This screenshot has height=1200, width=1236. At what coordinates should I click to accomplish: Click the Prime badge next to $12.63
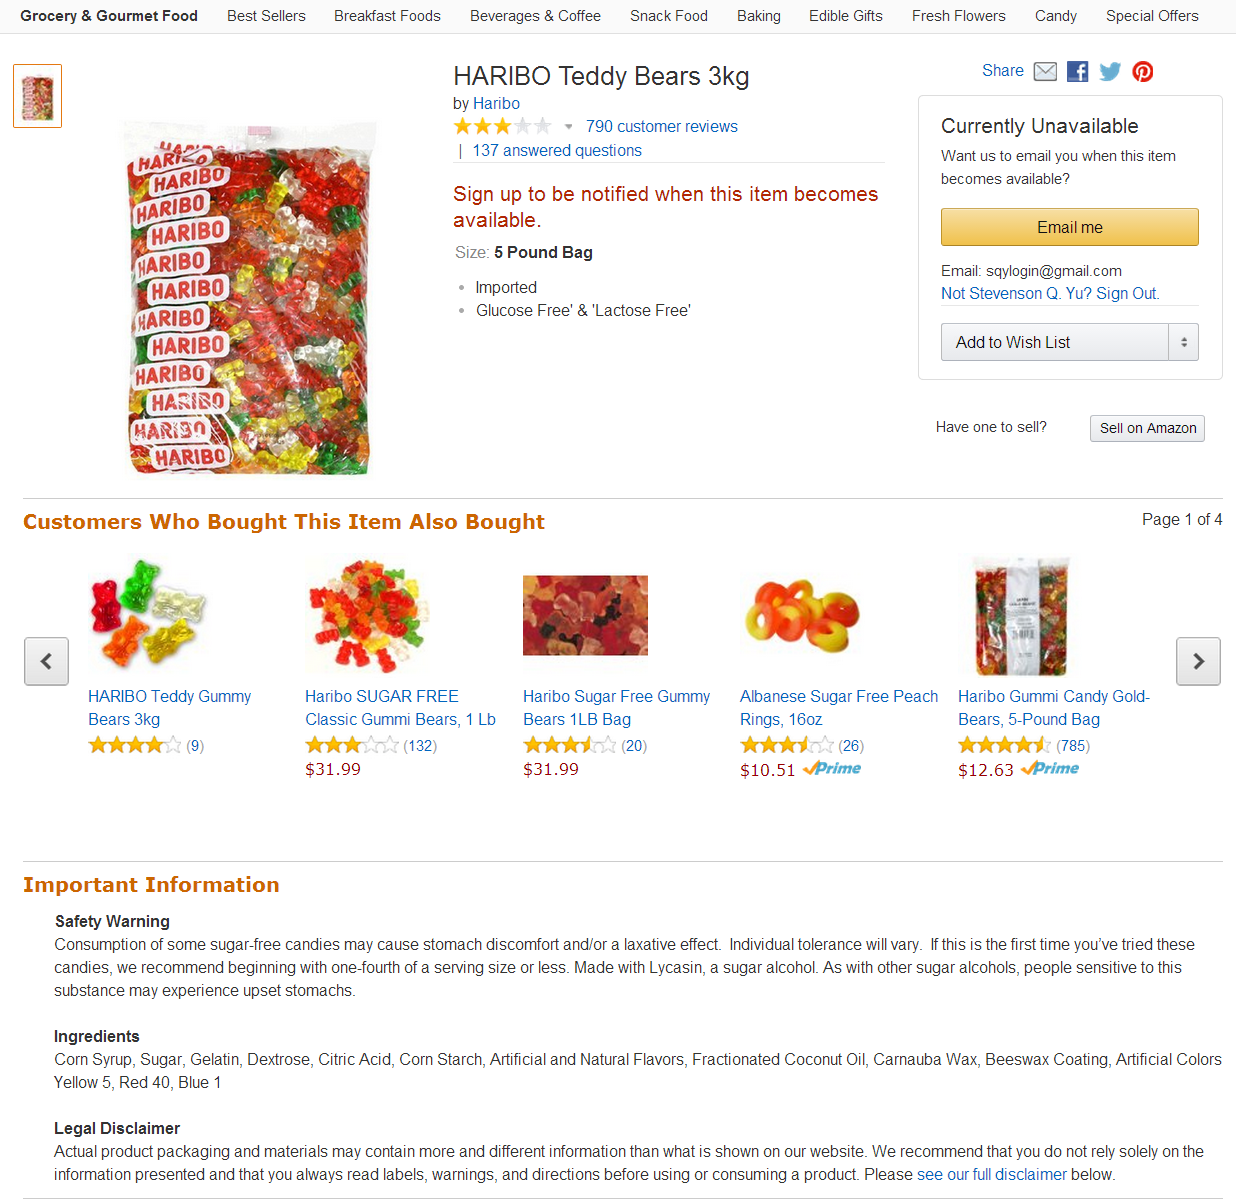point(1049,768)
